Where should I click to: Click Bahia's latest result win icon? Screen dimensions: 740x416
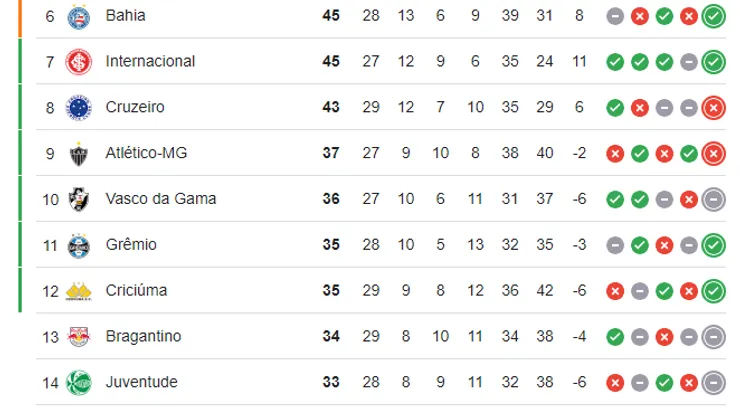click(x=713, y=16)
